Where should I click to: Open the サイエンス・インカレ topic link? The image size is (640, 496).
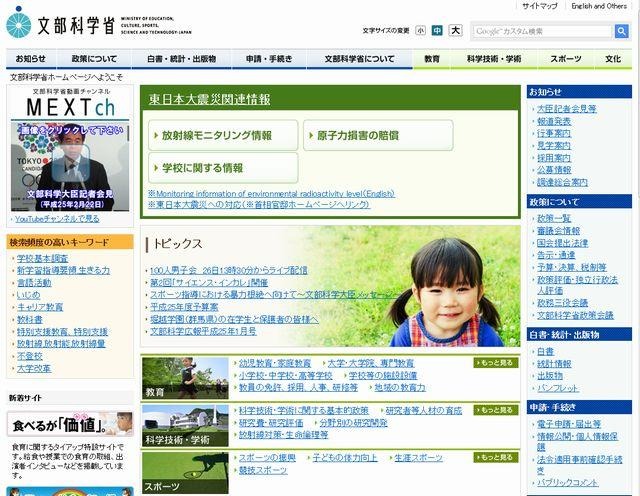(x=209, y=282)
